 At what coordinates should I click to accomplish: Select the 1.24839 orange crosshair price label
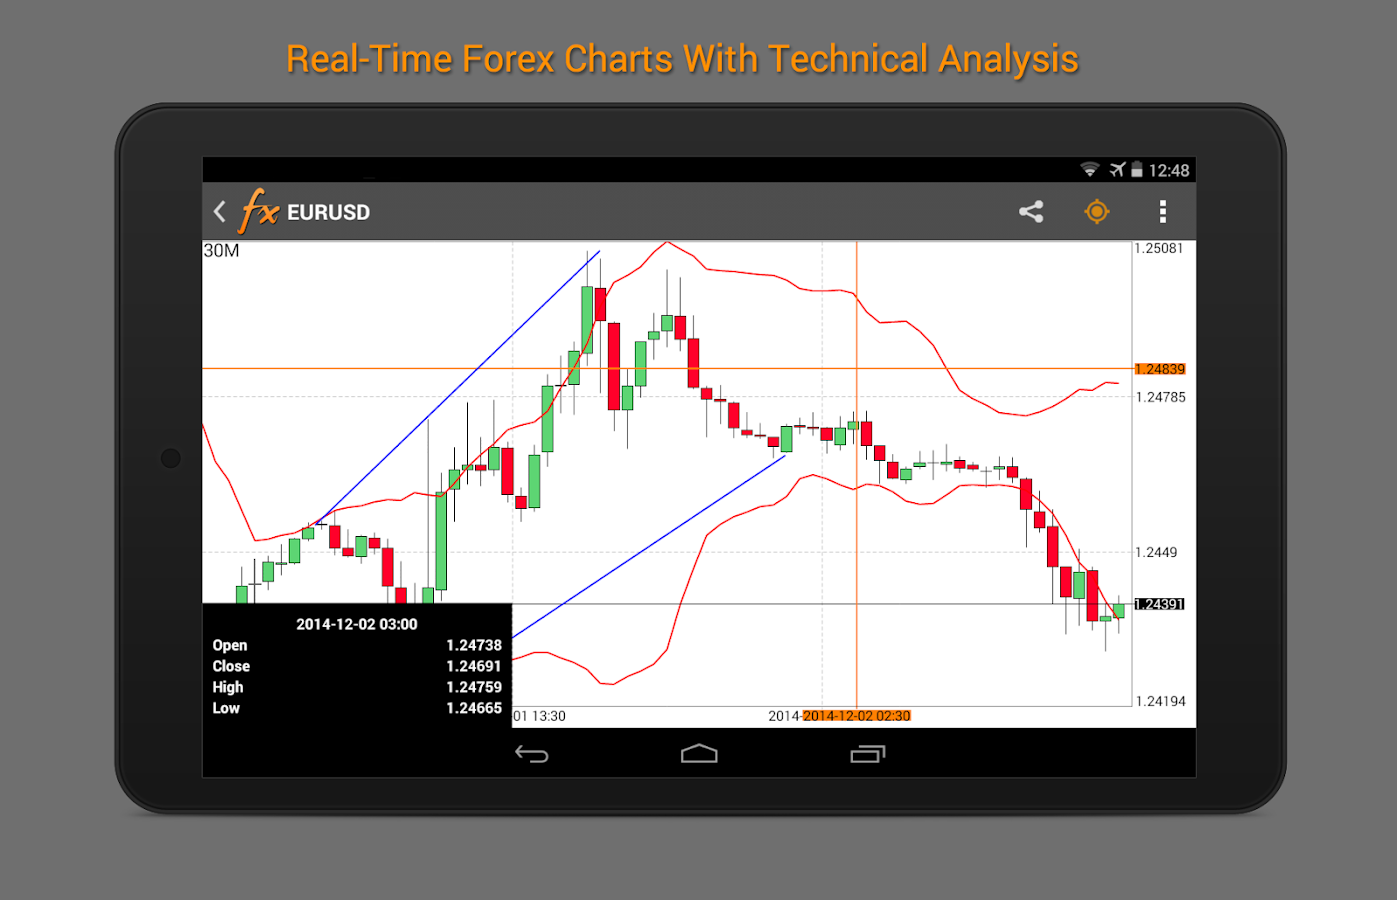[1160, 369]
